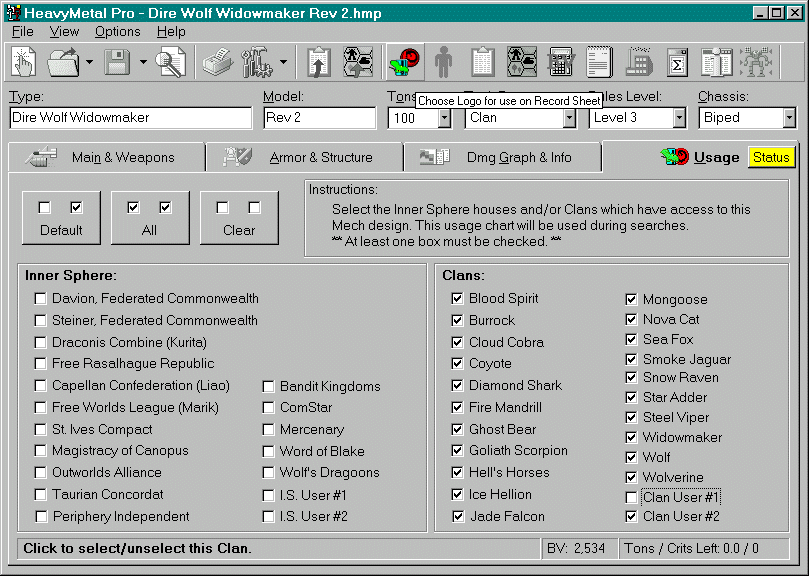Uncheck the Jade Falcon clan checkbox
This screenshot has width=809, height=576.
pyautogui.click(x=458, y=517)
